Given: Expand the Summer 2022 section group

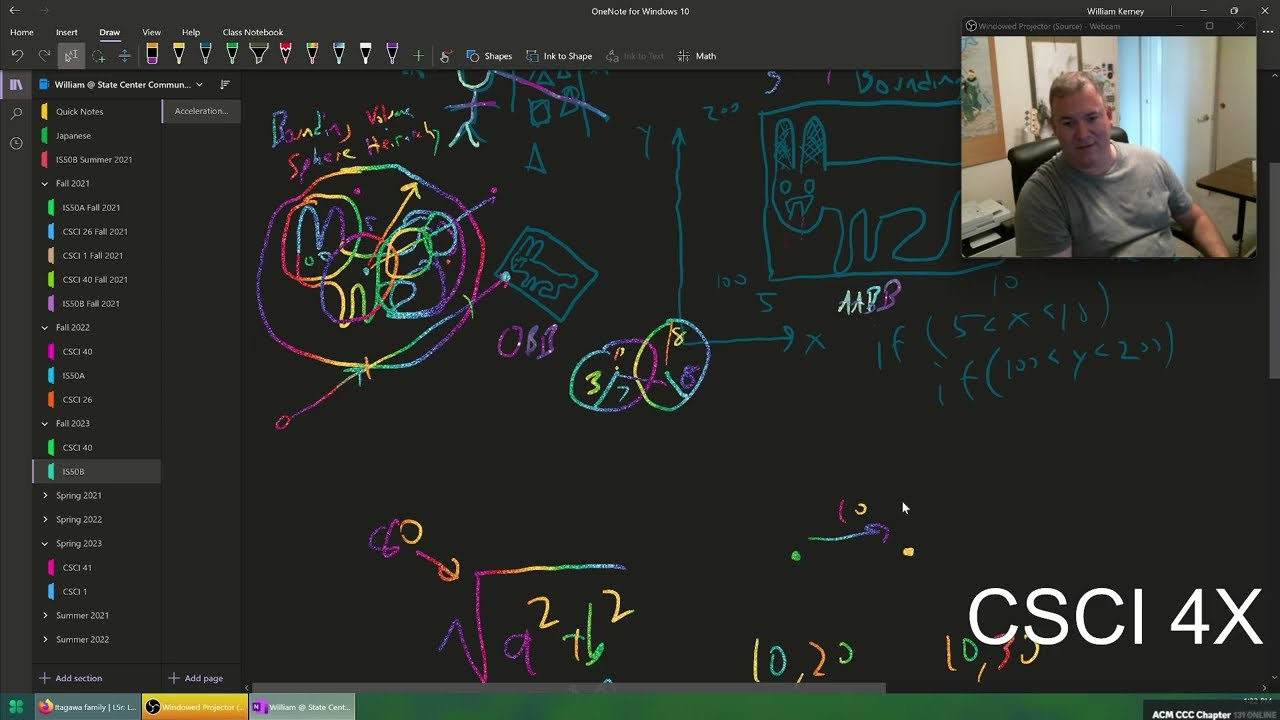Looking at the screenshot, I should coord(44,640).
